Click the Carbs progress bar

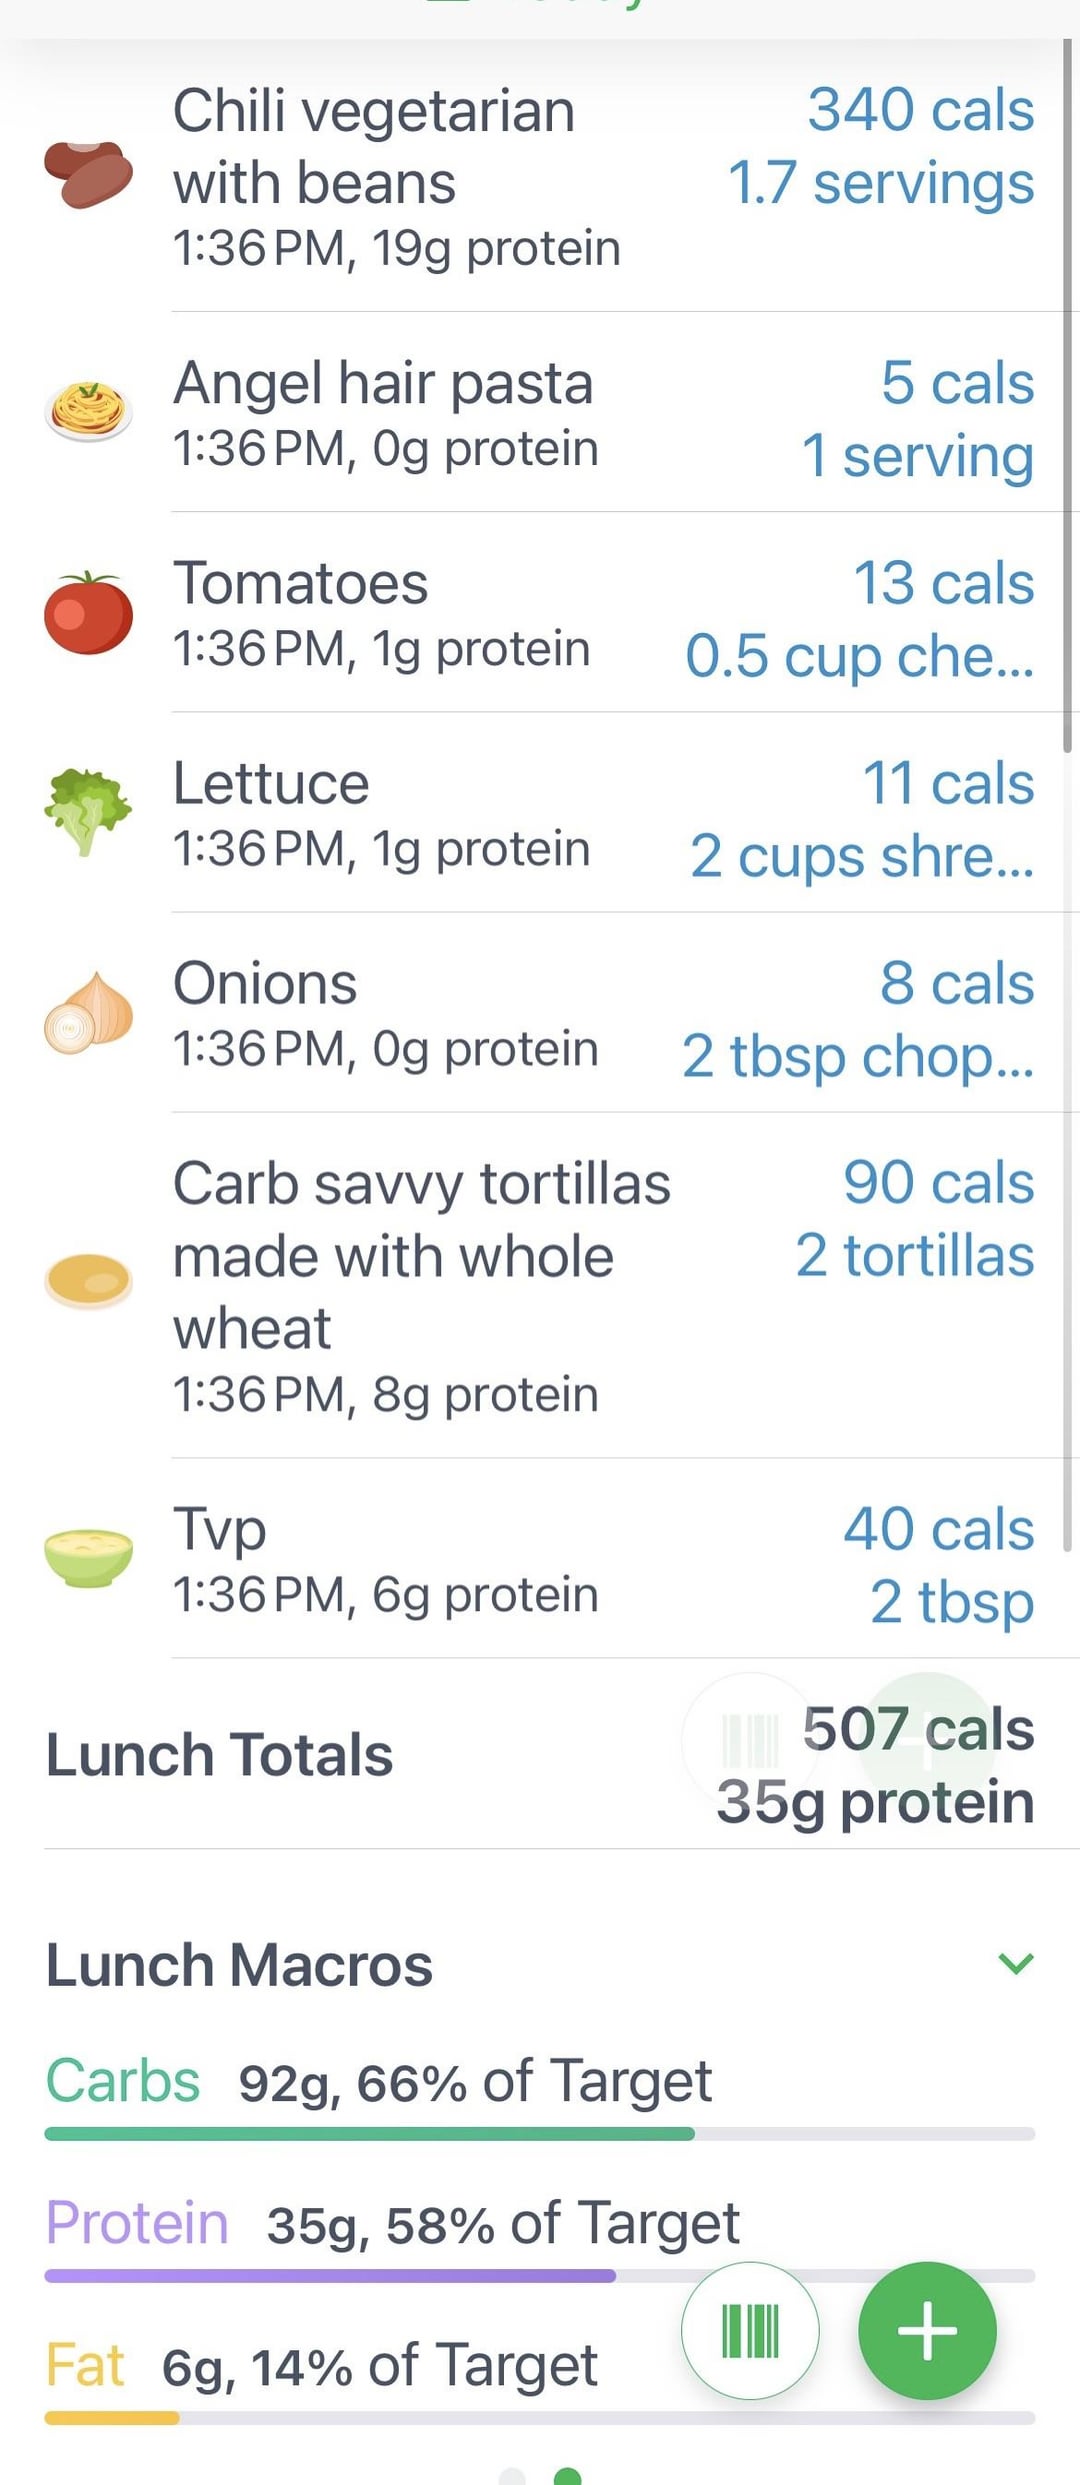click(x=540, y=2134)
